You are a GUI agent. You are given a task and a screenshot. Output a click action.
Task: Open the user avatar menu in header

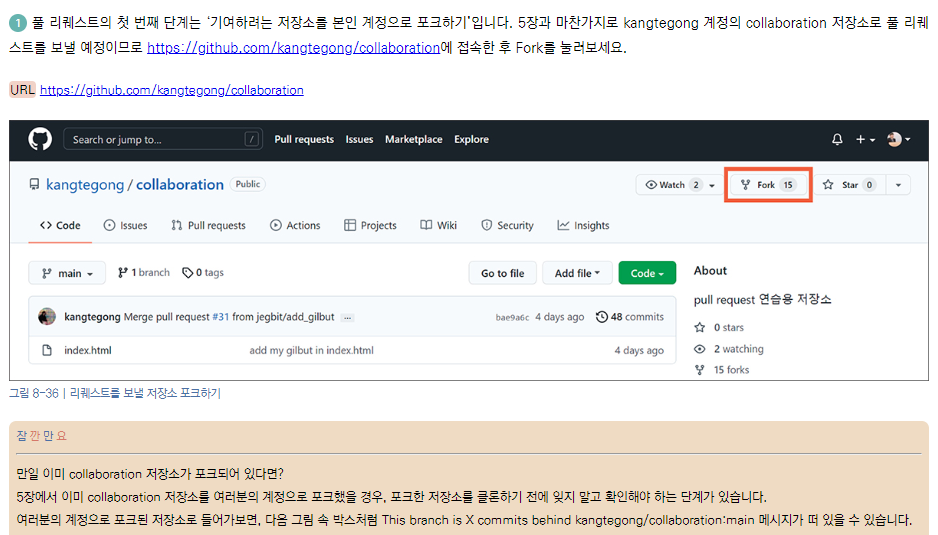click(899, 139)
